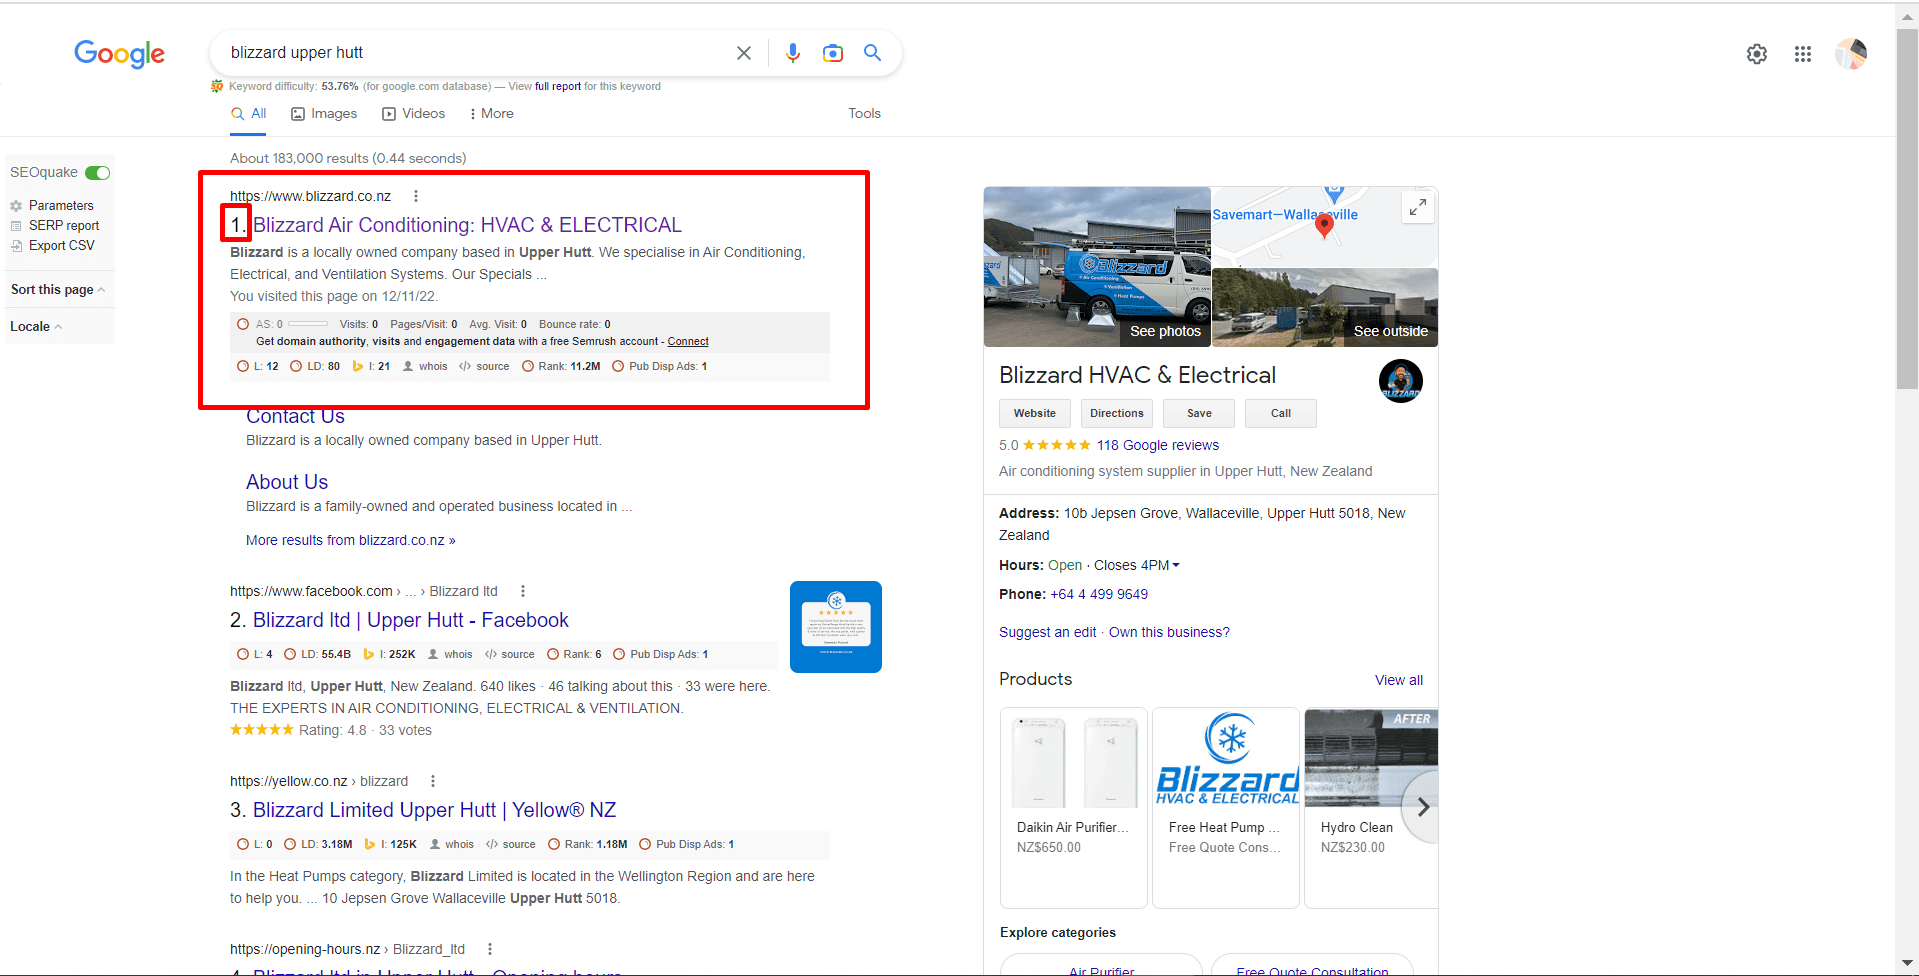The image size is (1919, 976).
Task: Expand the Sort this page option
Action: click(57, 290)
